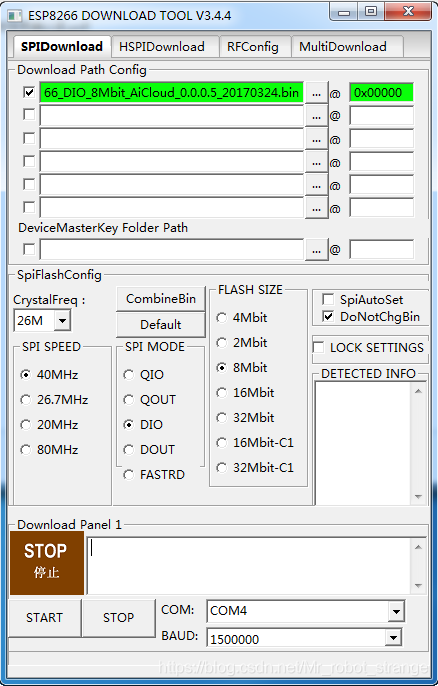
Task: Select the MultiDownload tab
Action: tap(347, 46)
